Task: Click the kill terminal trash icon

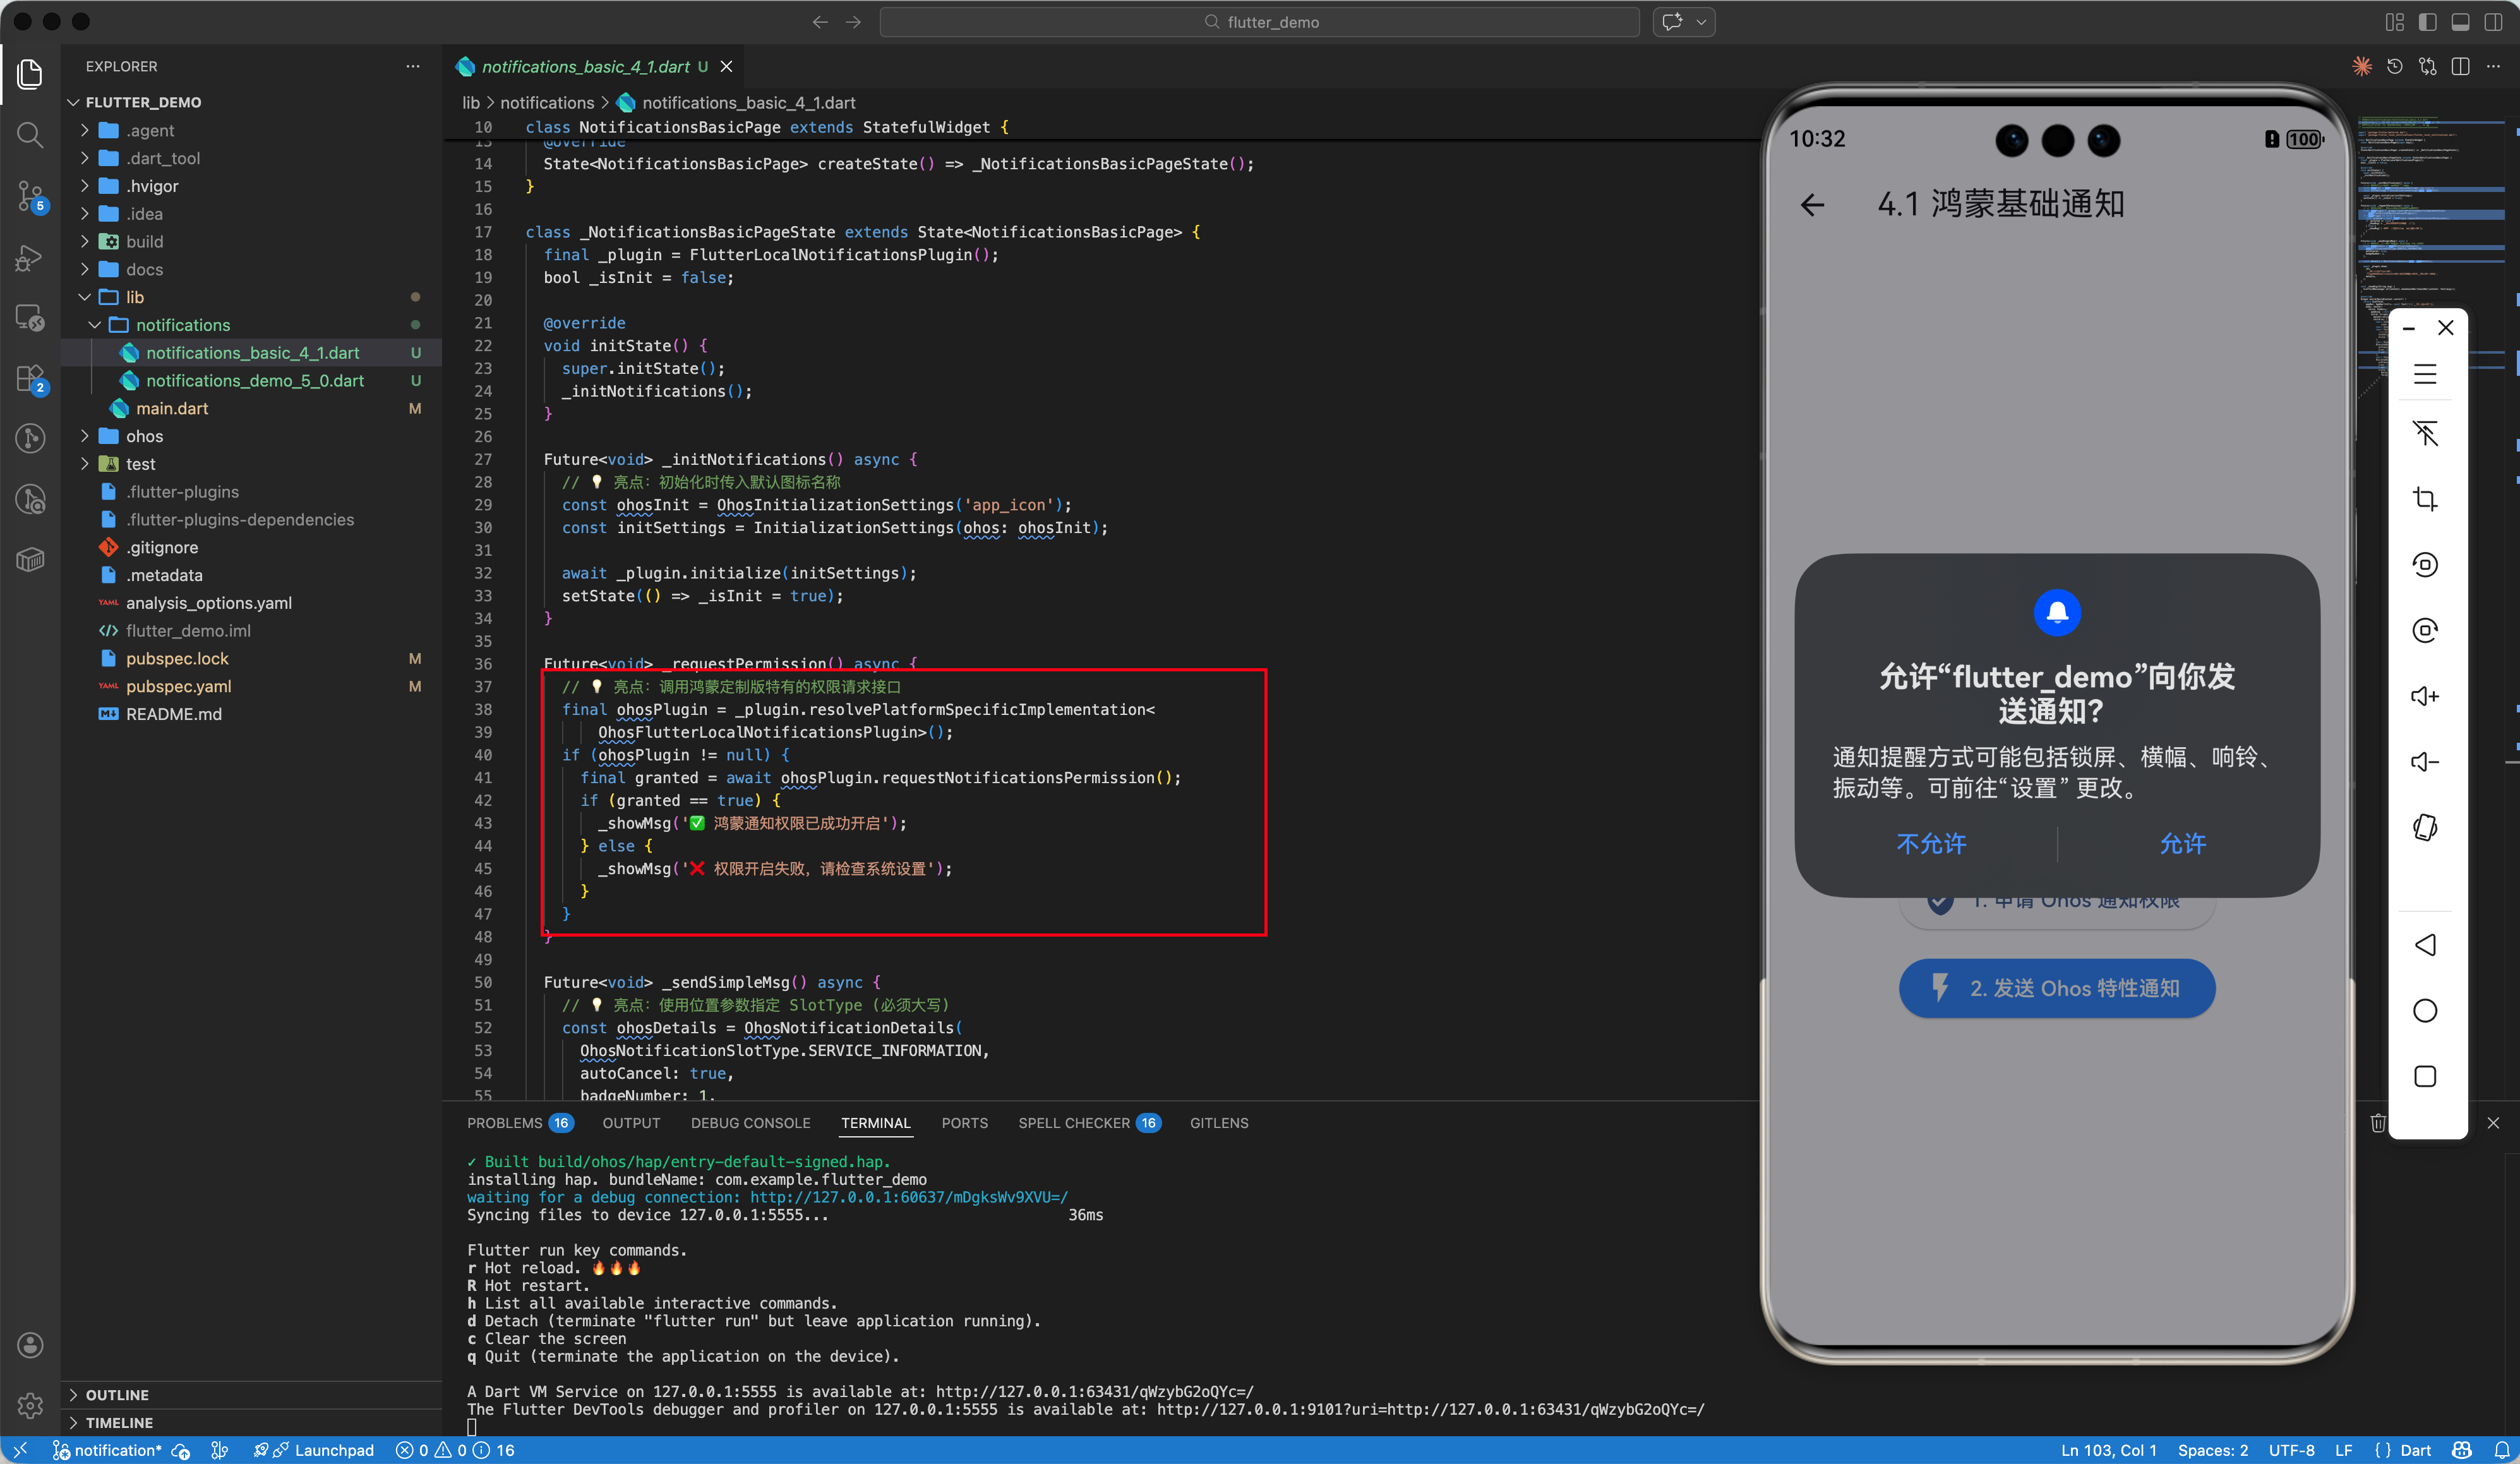Action: click(2378, 1123)
